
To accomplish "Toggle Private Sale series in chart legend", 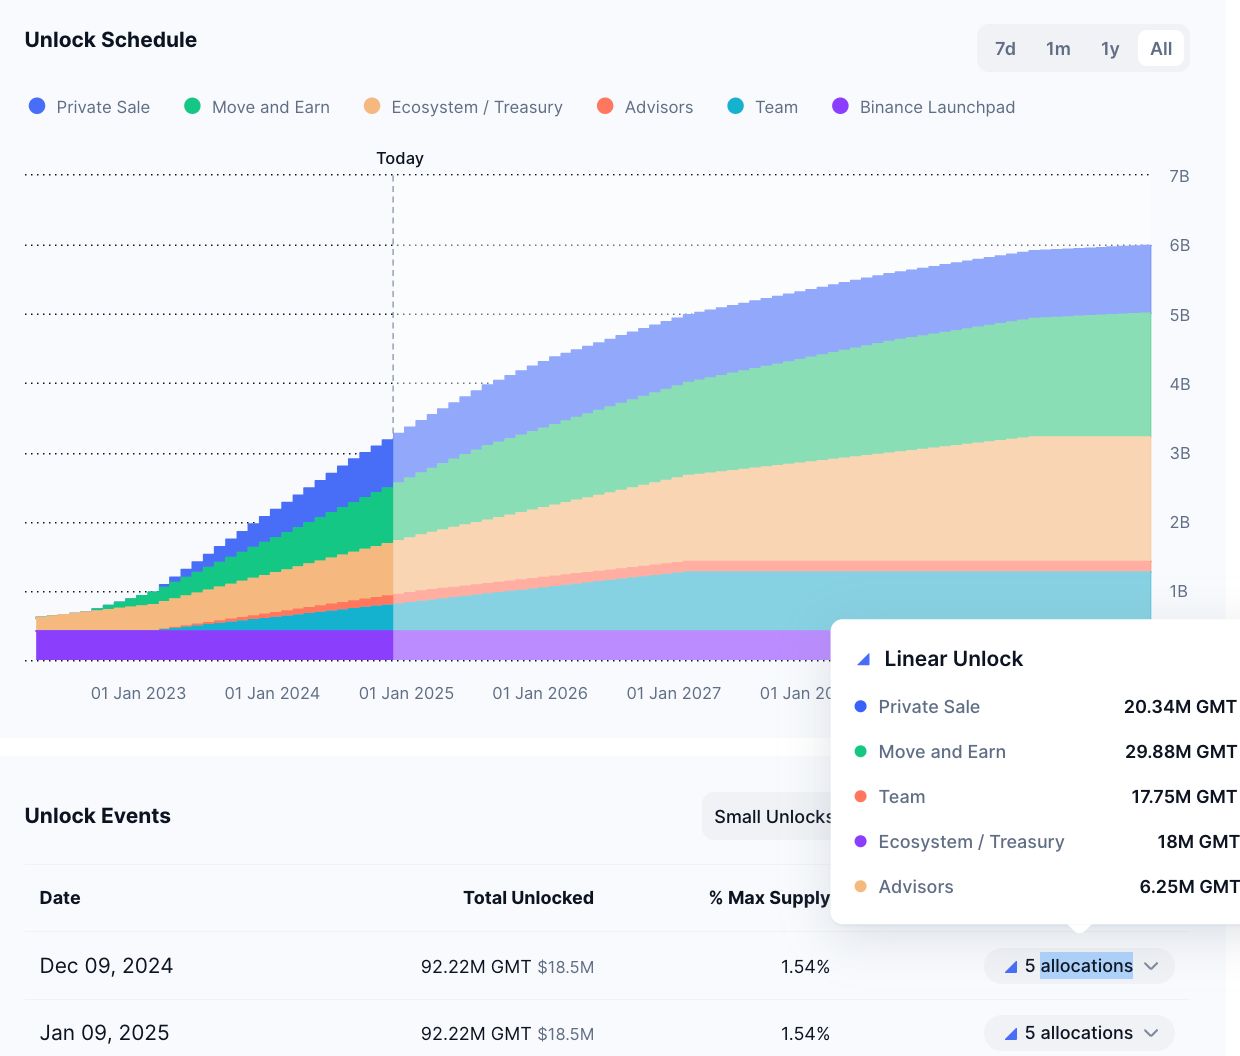I will pos(90,107).
